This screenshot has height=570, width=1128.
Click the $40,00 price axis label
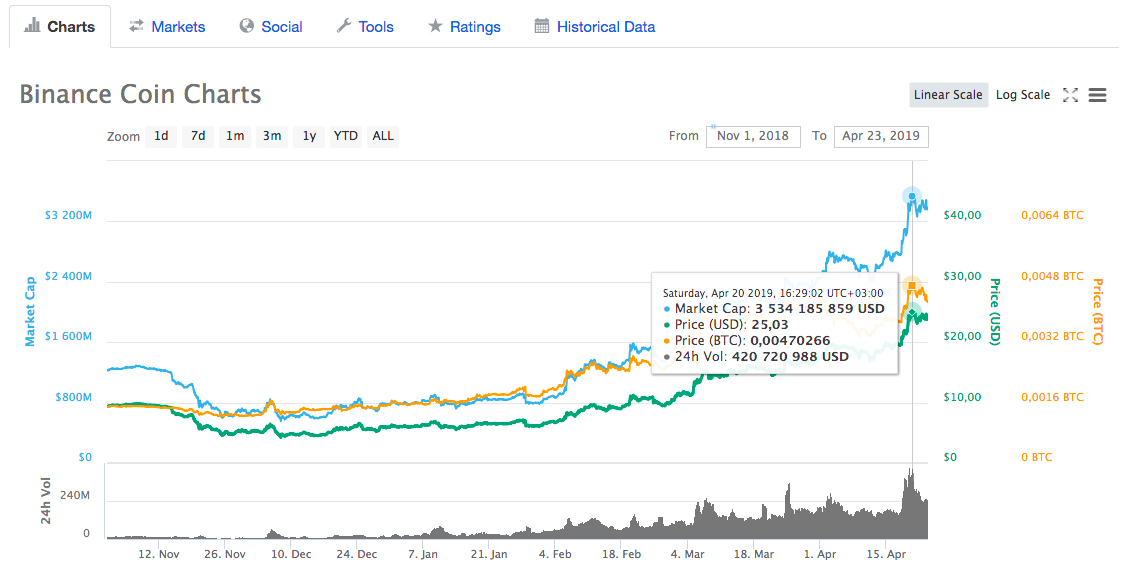point(963,215)
